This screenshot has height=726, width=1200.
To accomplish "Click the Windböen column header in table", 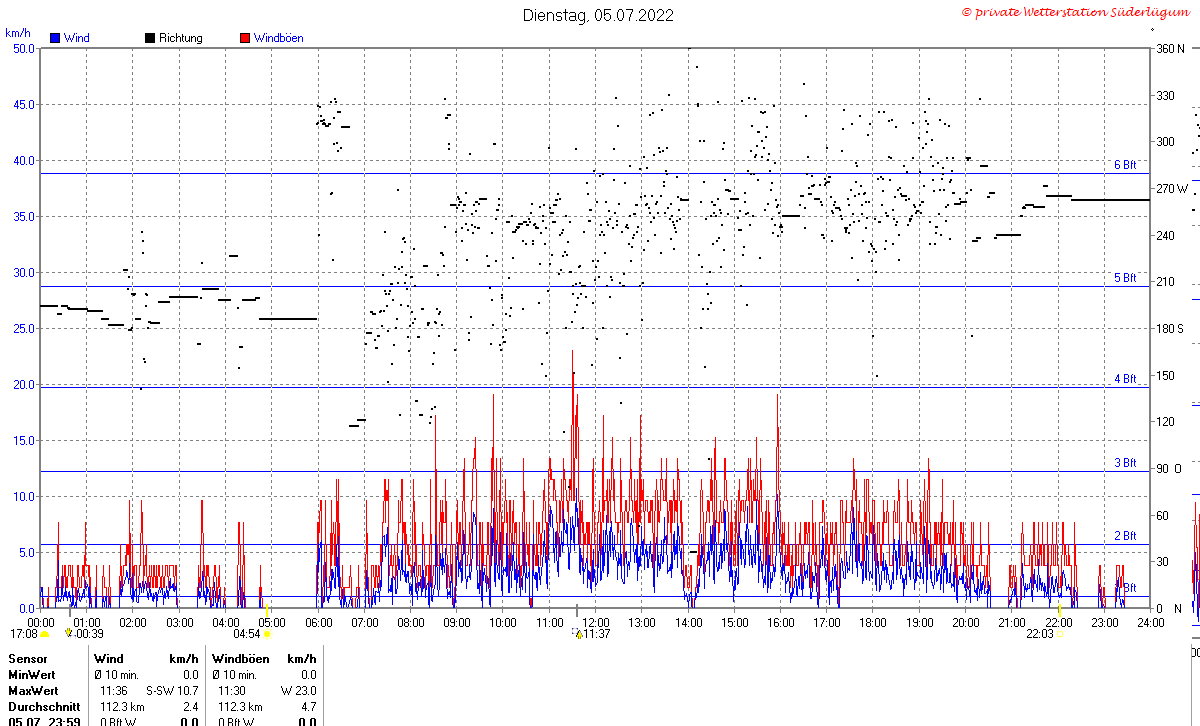I will [240, 659].
